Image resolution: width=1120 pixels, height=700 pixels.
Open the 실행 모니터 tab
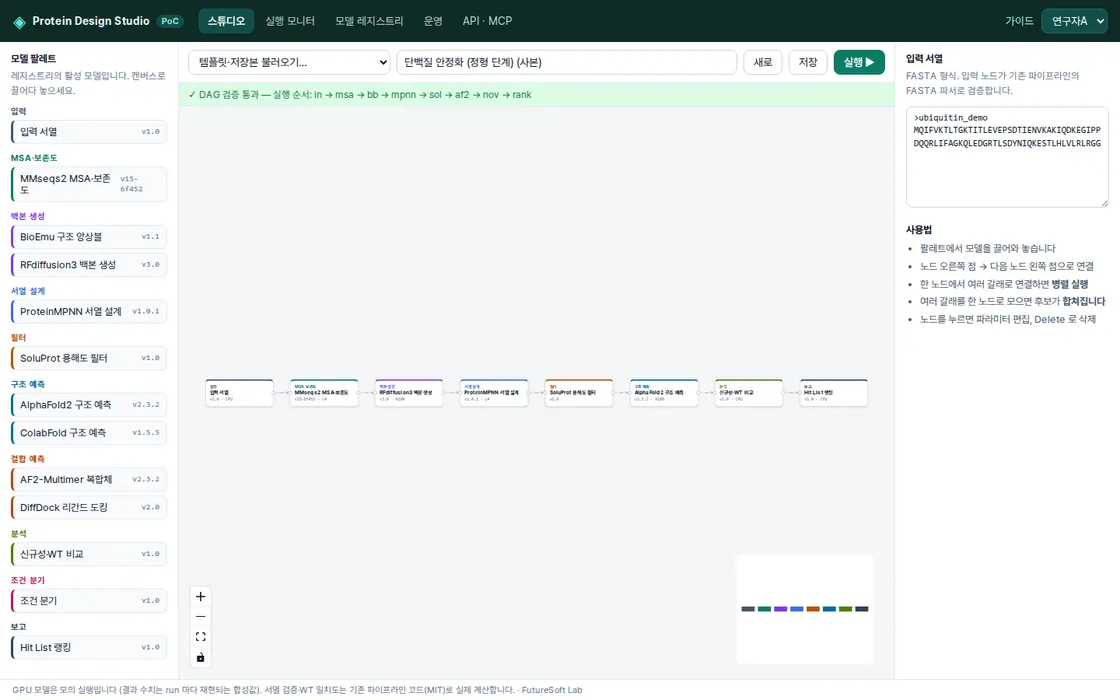pos(290,21)
